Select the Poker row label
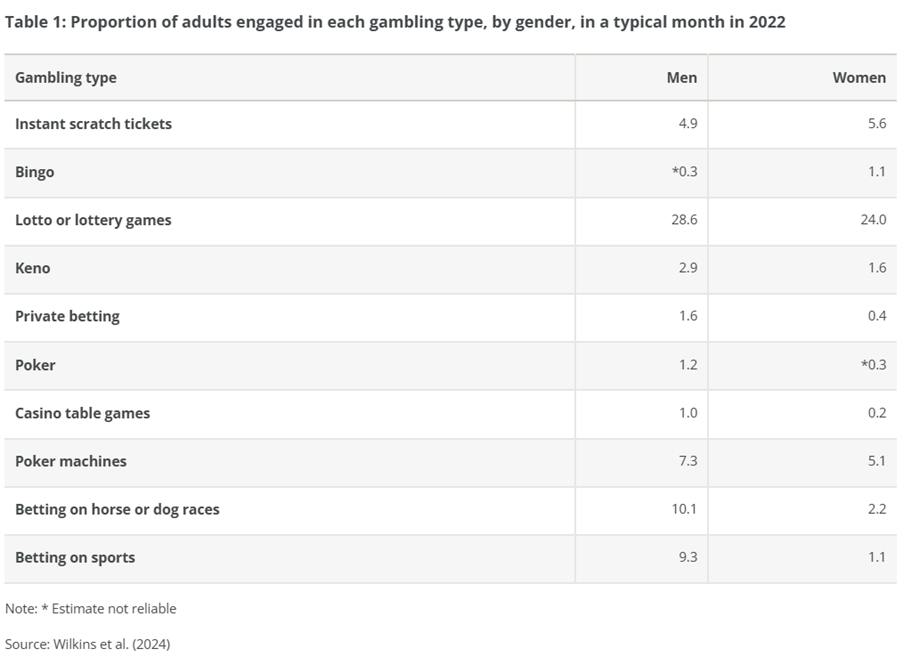903x657 pixels. tap(35, 365)
